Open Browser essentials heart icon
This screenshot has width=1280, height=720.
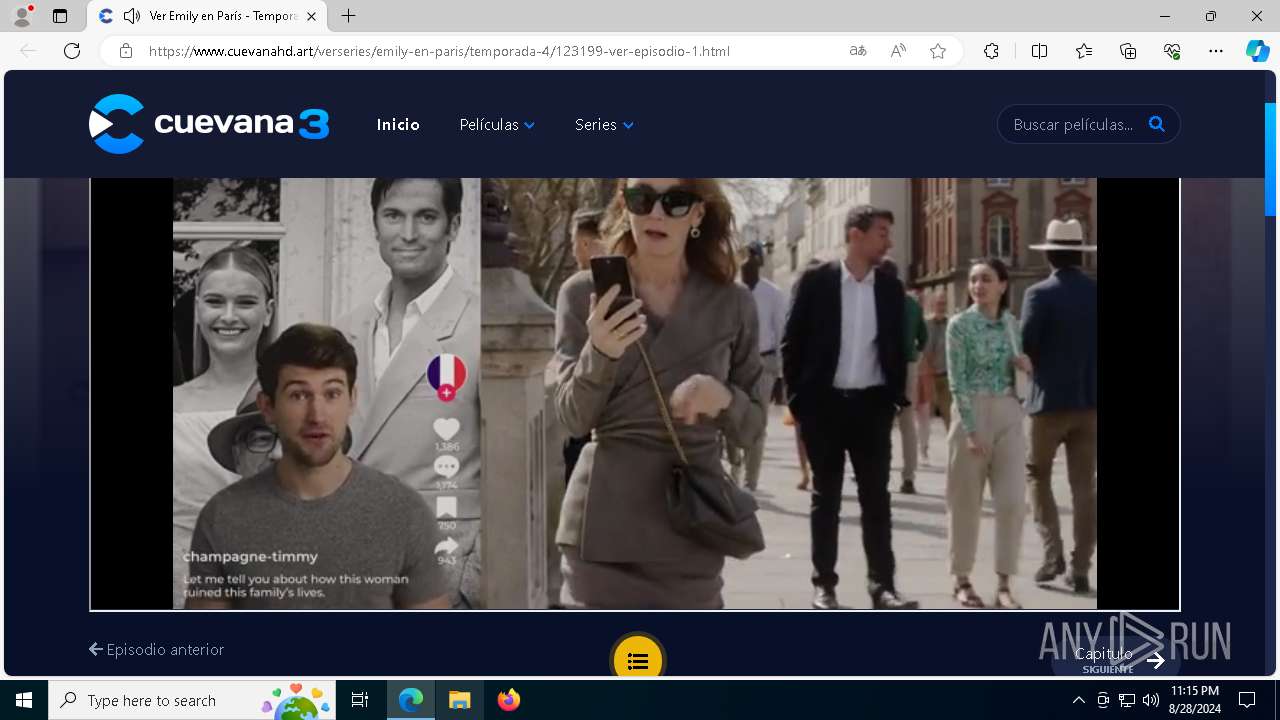point(1172,51)
